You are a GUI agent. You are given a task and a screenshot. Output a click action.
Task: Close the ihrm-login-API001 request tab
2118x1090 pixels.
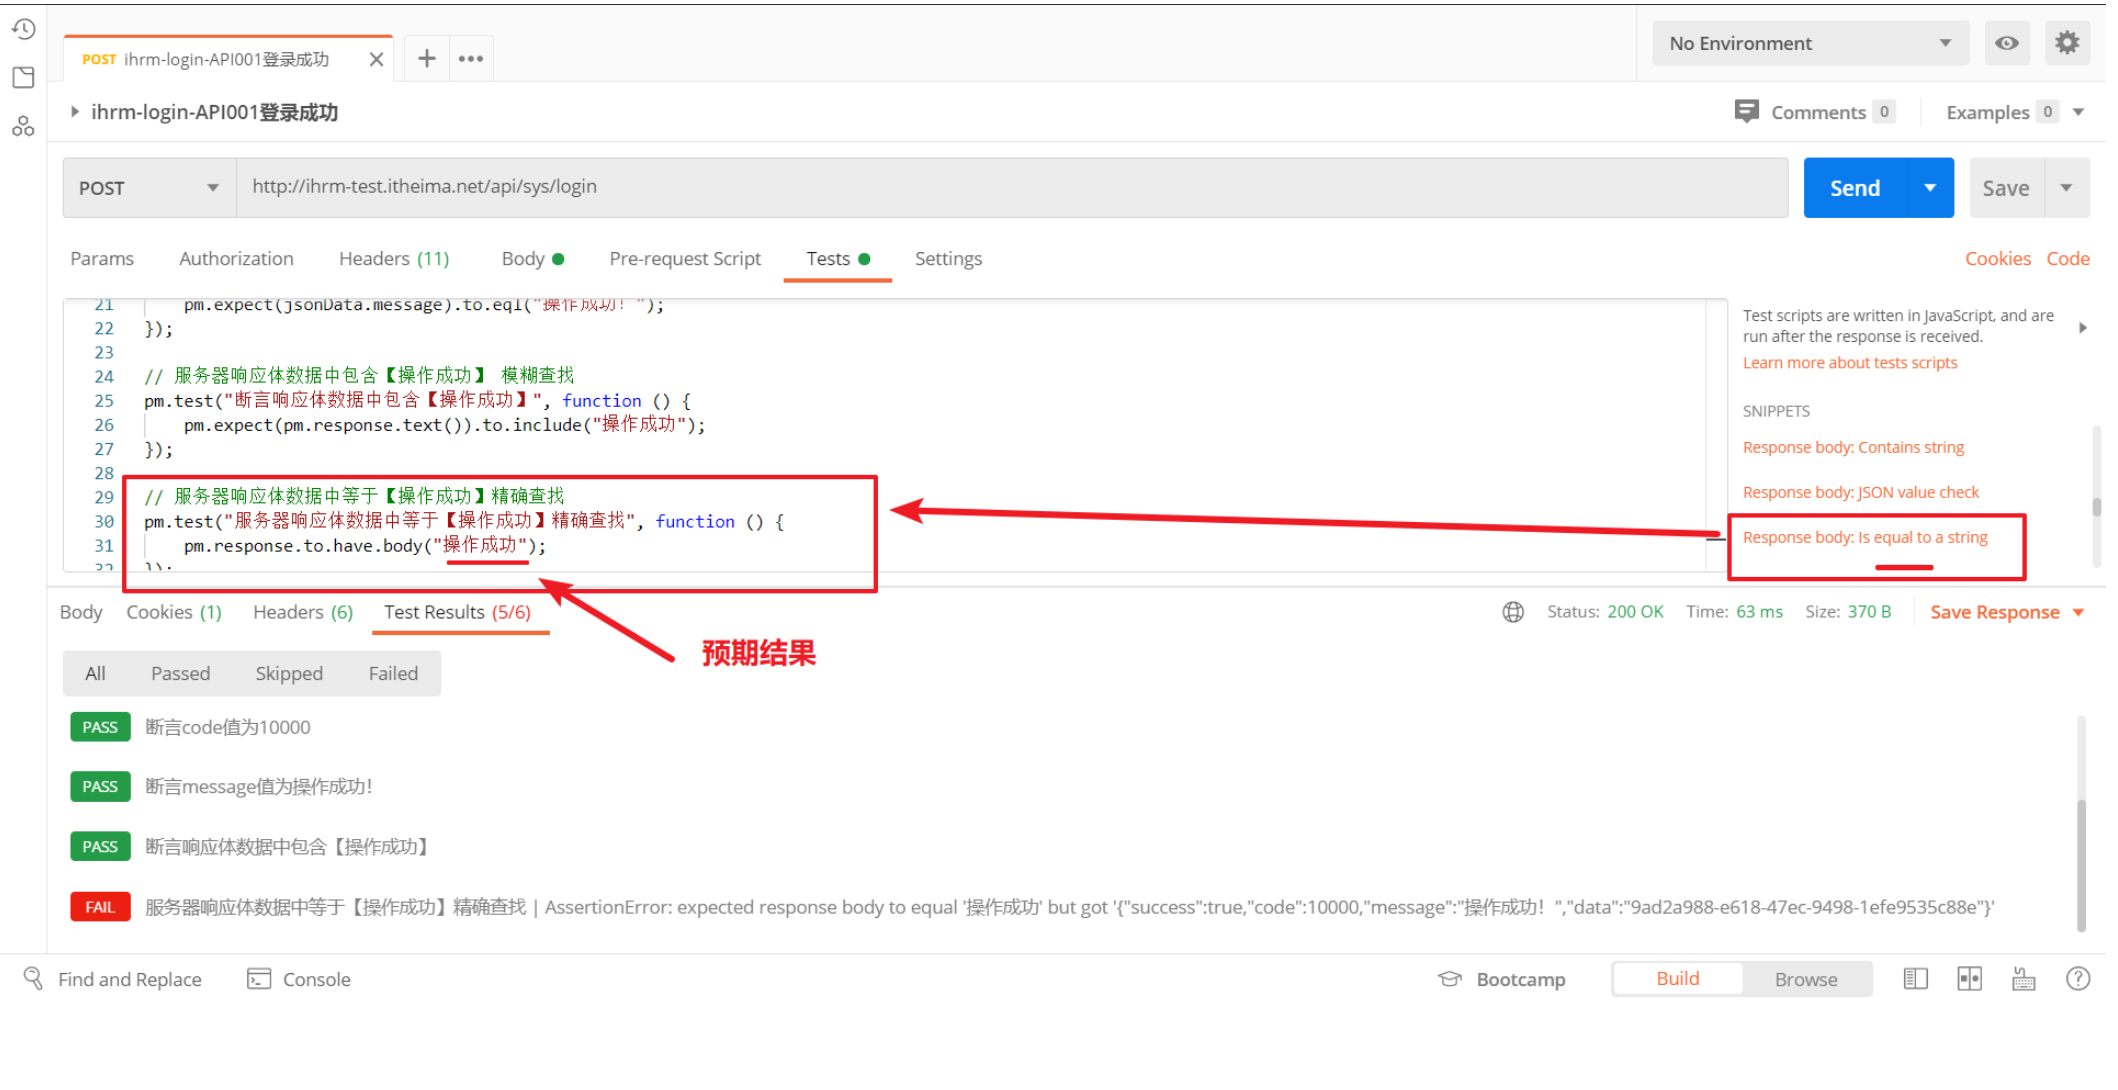coord(376,60)
